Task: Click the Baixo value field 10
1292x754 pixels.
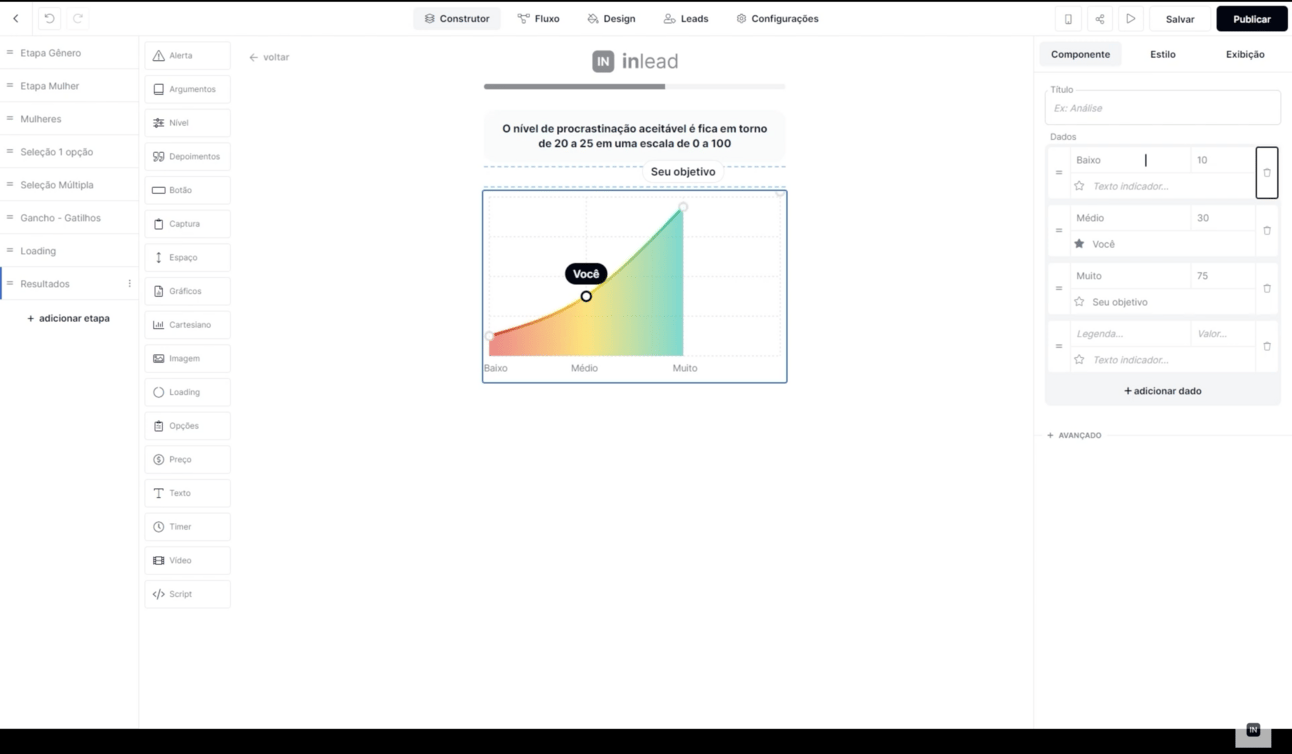Action: (1222, 160)
